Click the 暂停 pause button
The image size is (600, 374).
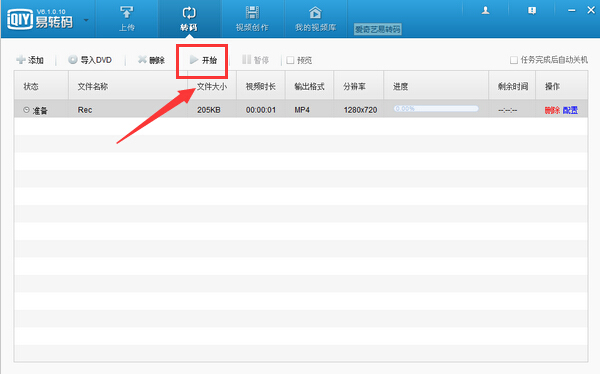click(x=256, y=60)
